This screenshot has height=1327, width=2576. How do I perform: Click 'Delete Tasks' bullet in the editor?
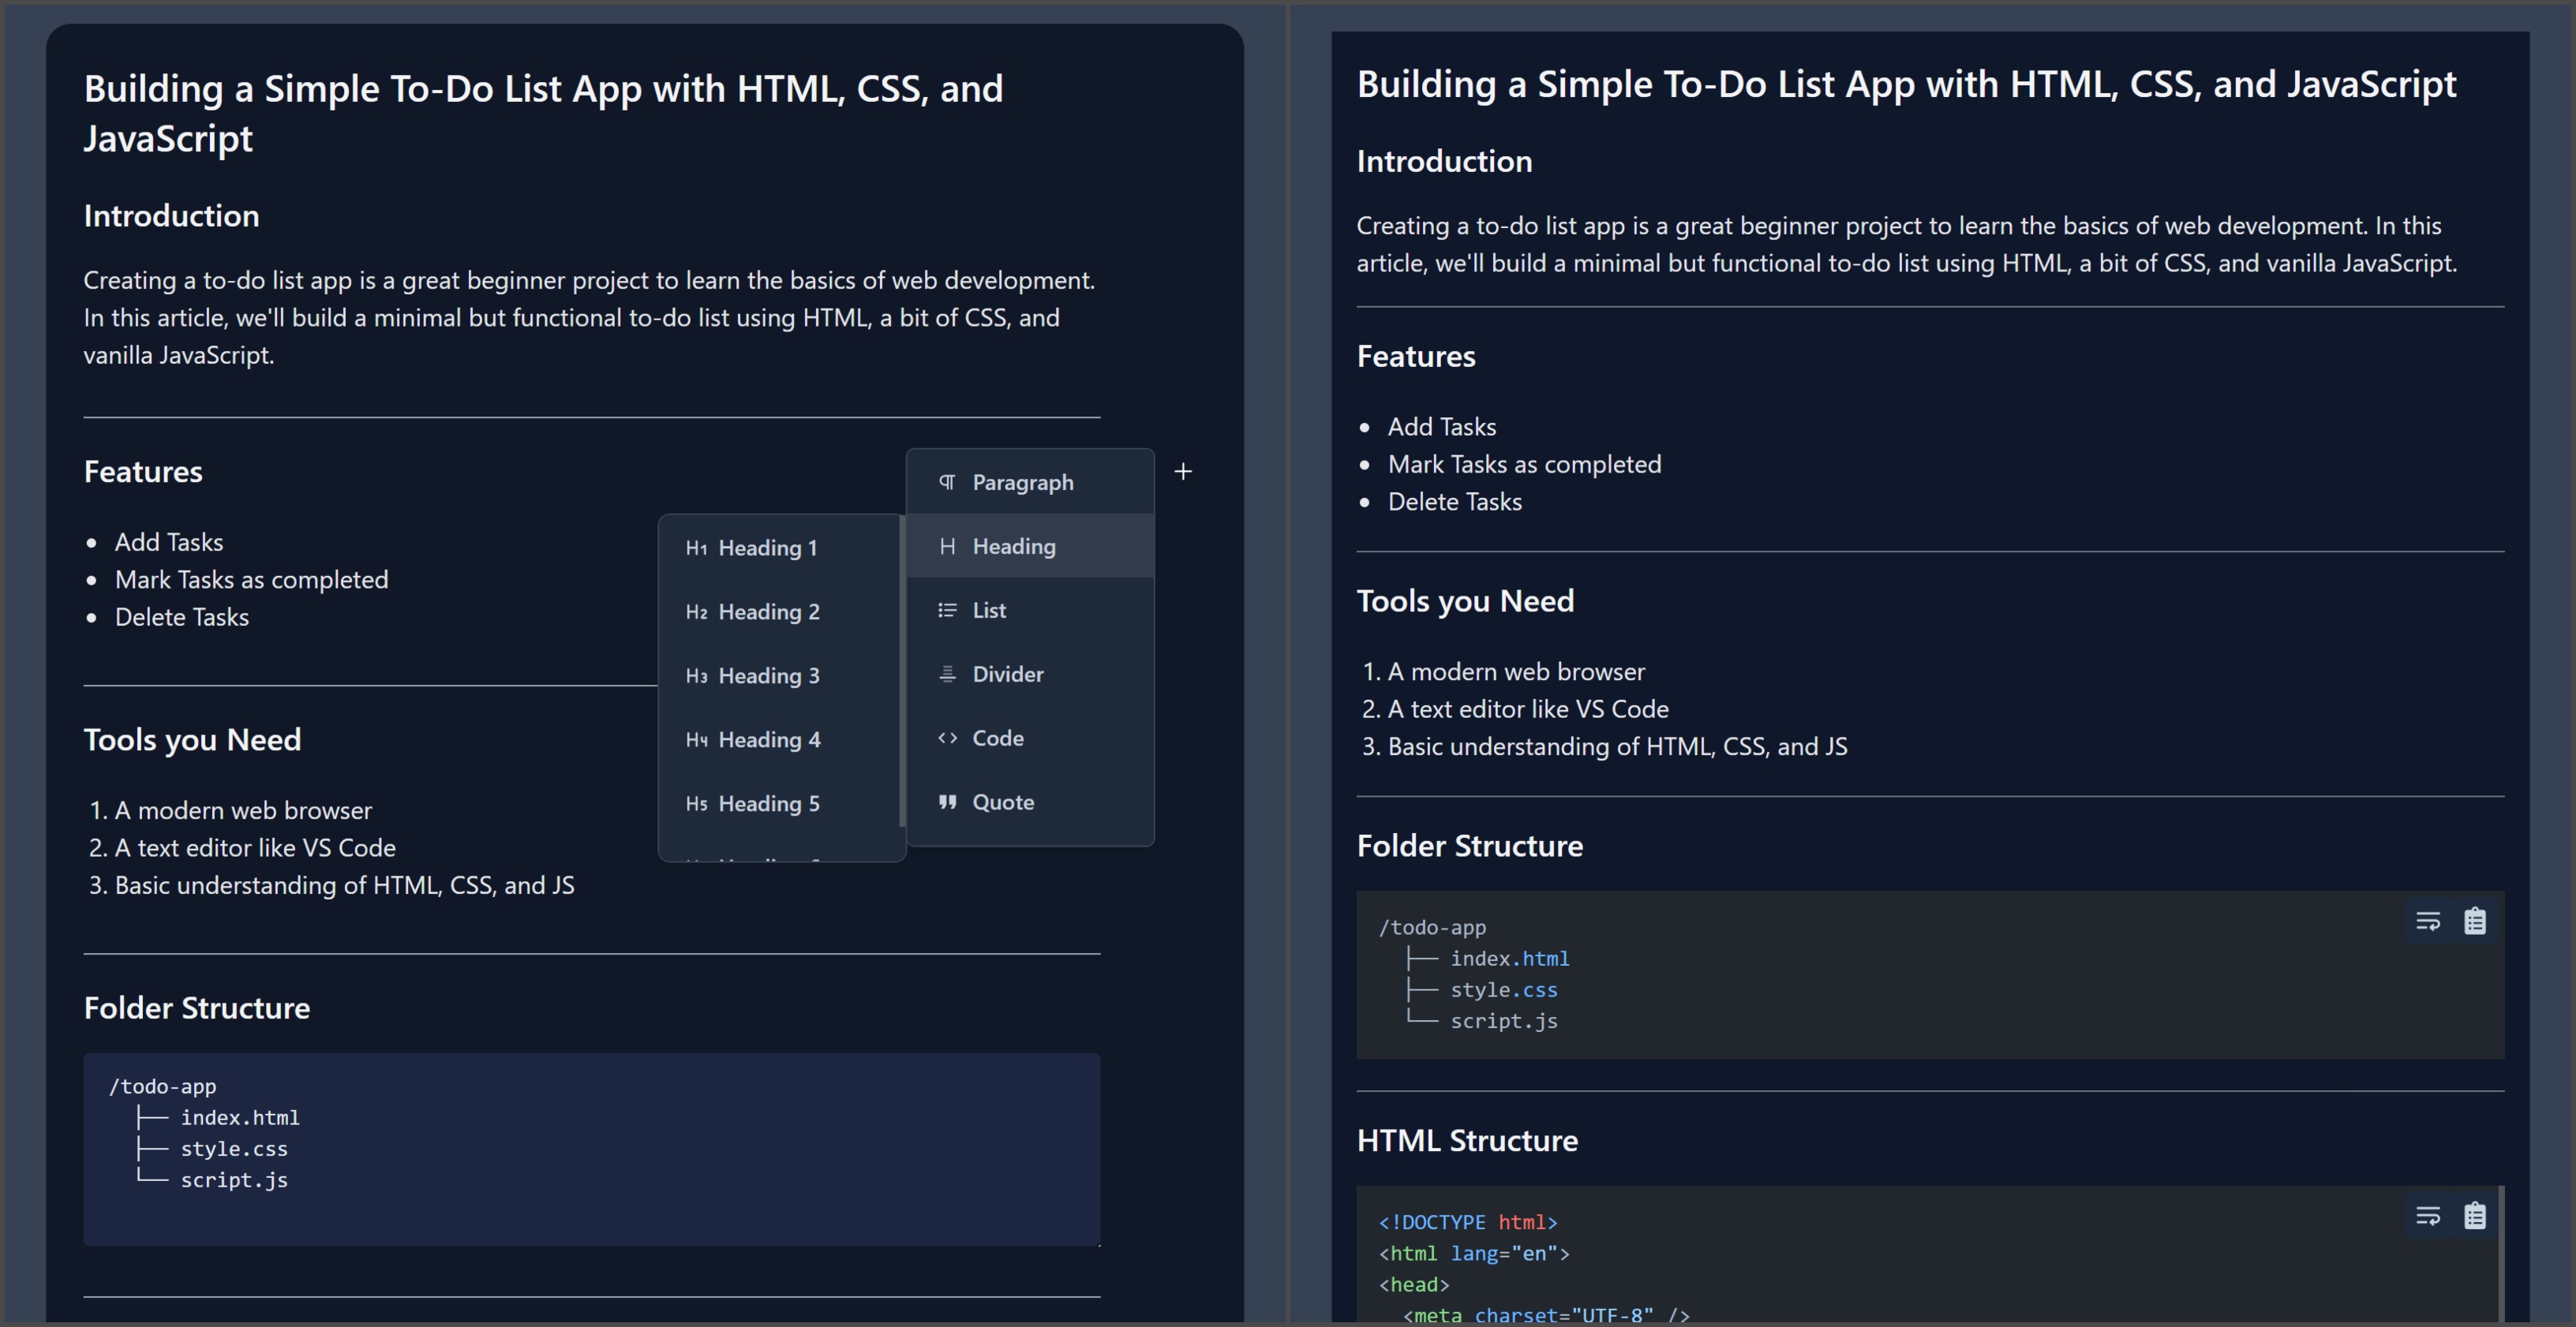[182, 617]
